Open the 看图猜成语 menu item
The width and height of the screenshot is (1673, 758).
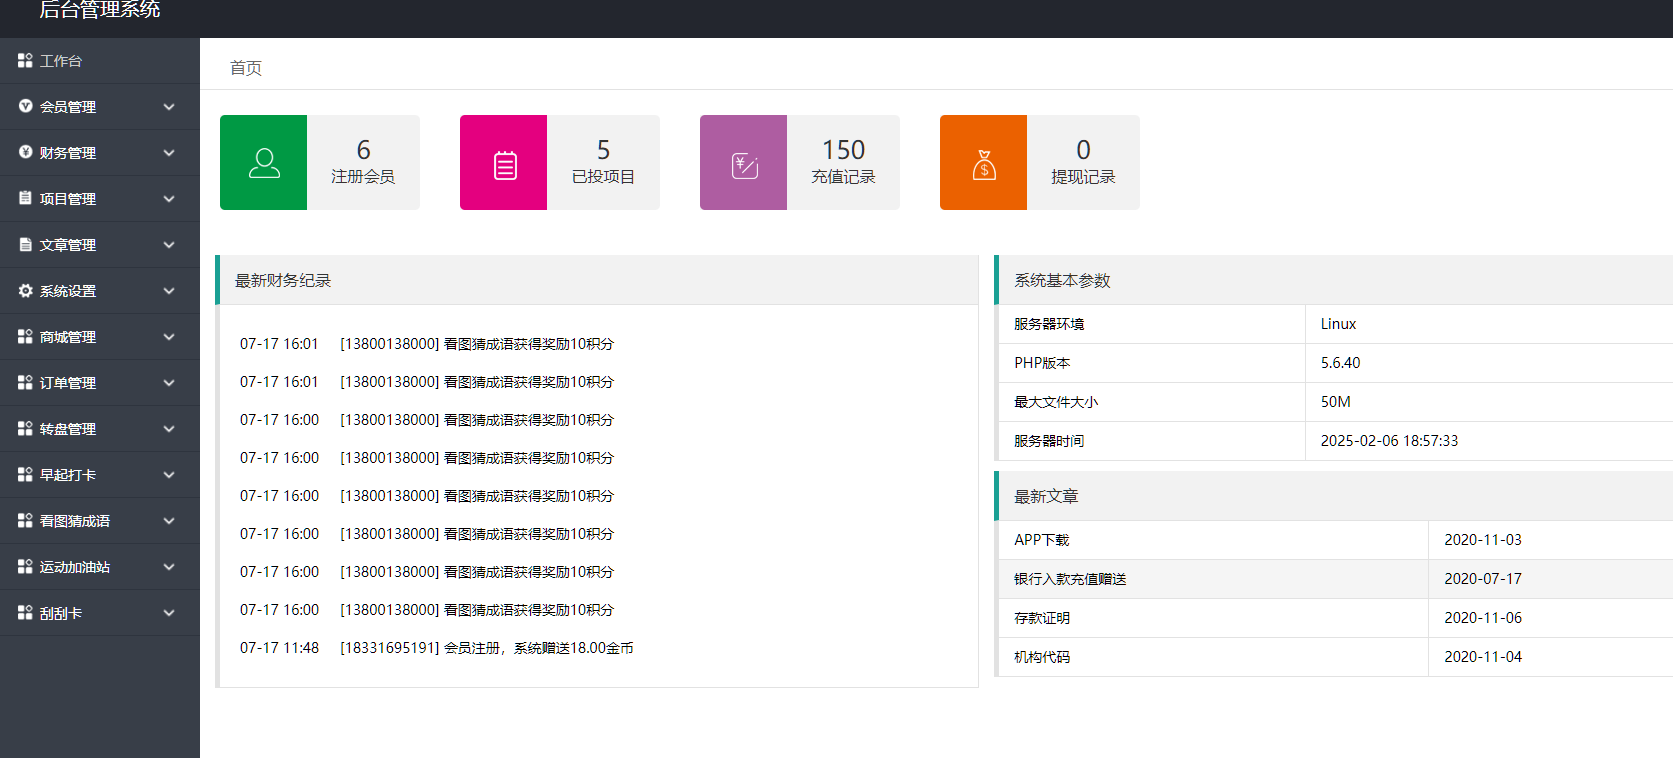(x=75, y=521)
